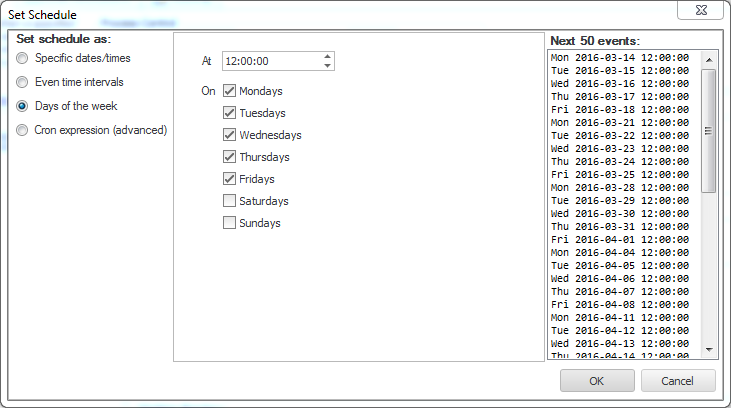Switch to Cron expression (advanced) mode
This screenshot has width=731, height=408.
(x=22, y=130)
